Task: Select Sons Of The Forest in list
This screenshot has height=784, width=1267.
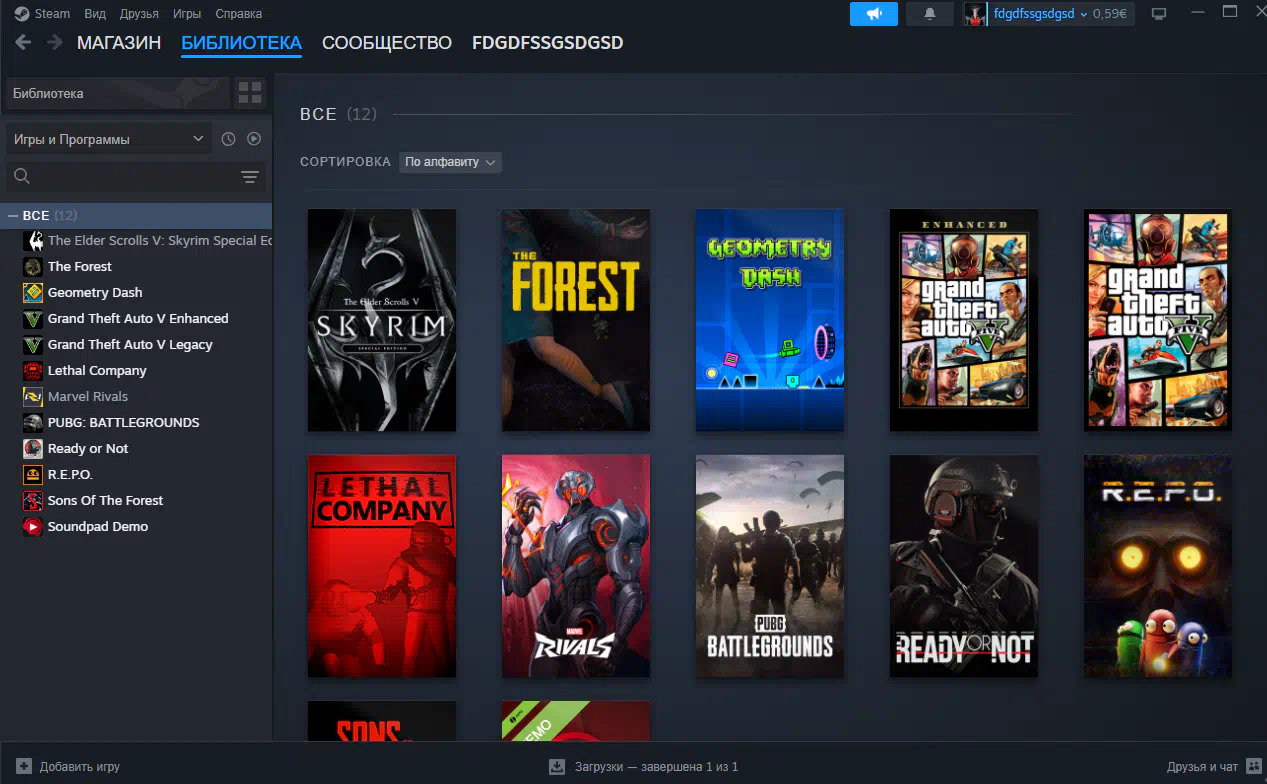Action: [x=105, y=500]
